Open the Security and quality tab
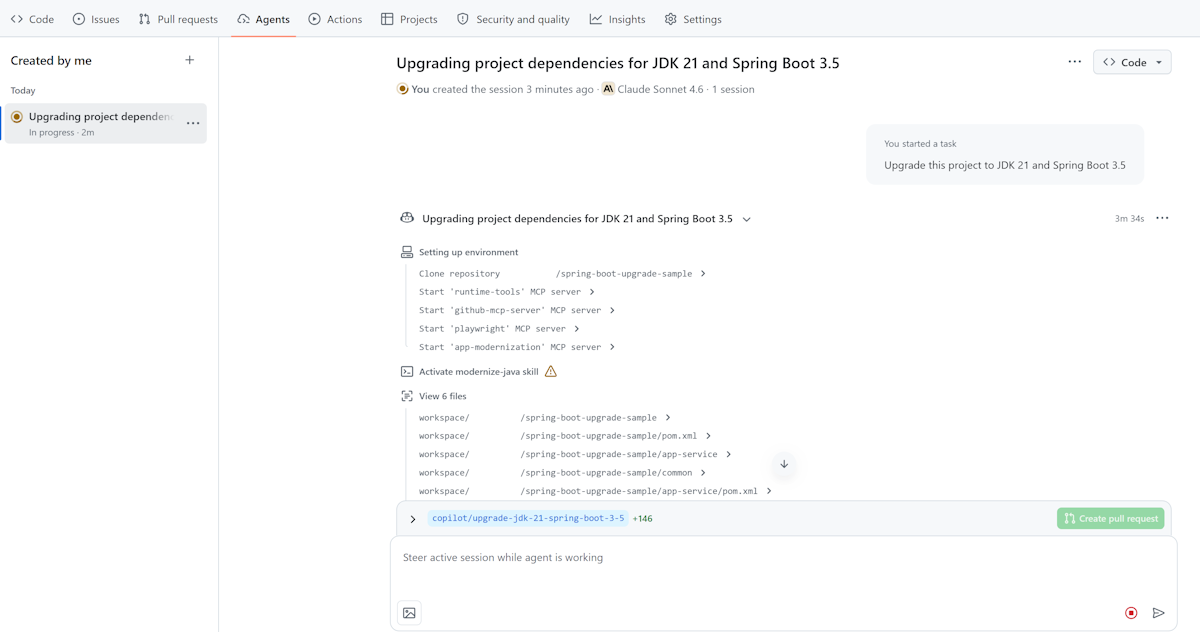Image resolution: width=1200 pixels, height=632 pixels. click(513, 19)
